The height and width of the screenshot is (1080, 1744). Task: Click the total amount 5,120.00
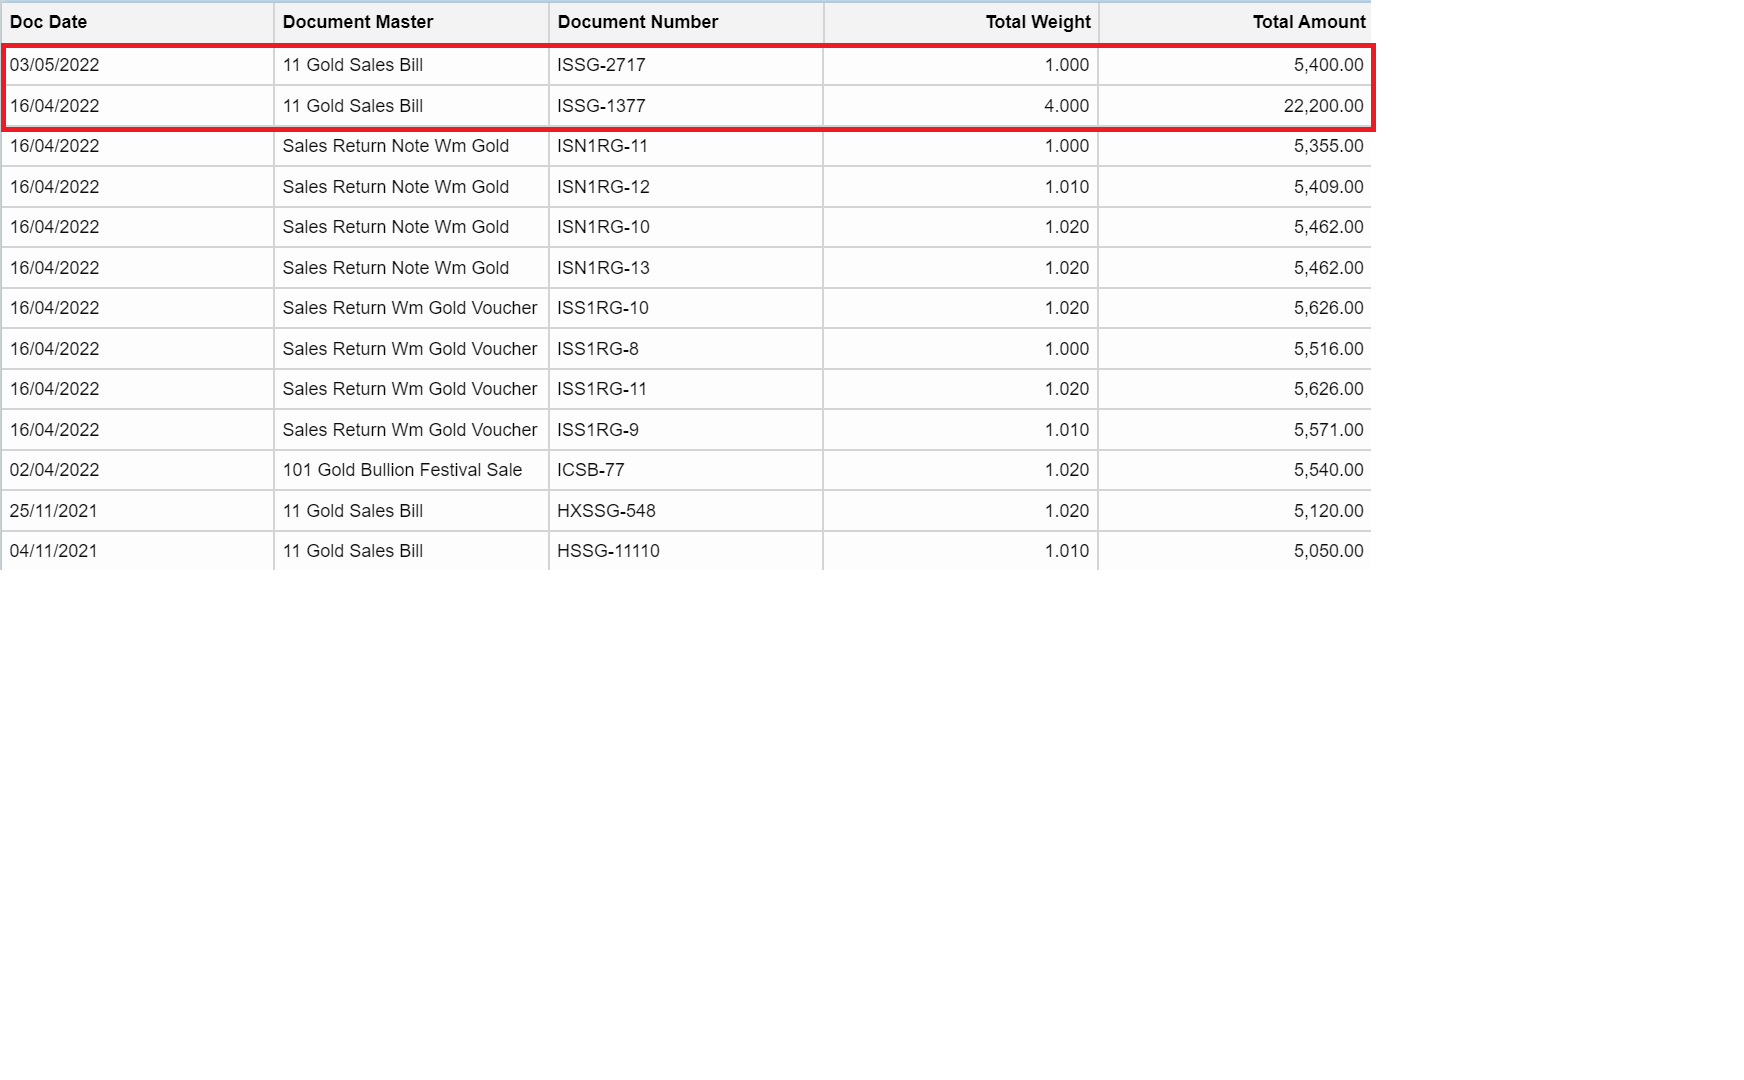1328,511
